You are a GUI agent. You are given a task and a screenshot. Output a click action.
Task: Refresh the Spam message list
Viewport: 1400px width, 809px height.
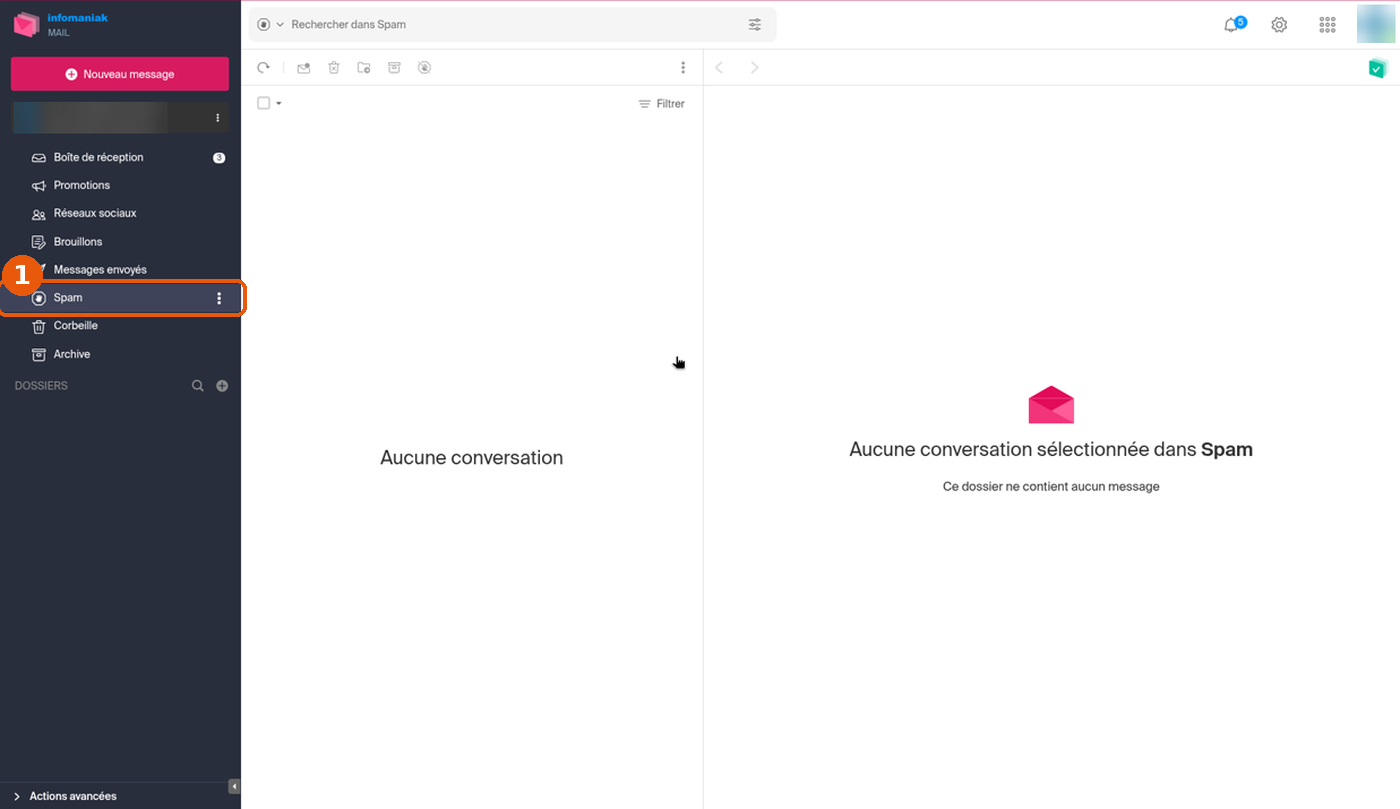coord(263,68)
